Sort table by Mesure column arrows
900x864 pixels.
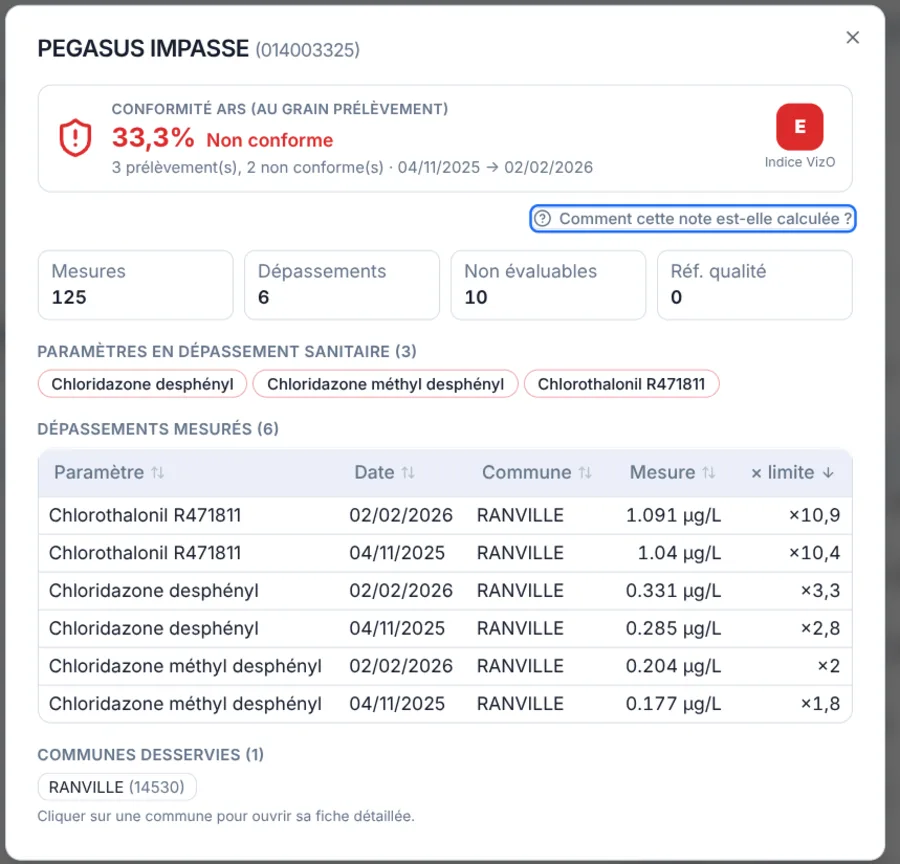pos(709,472)
